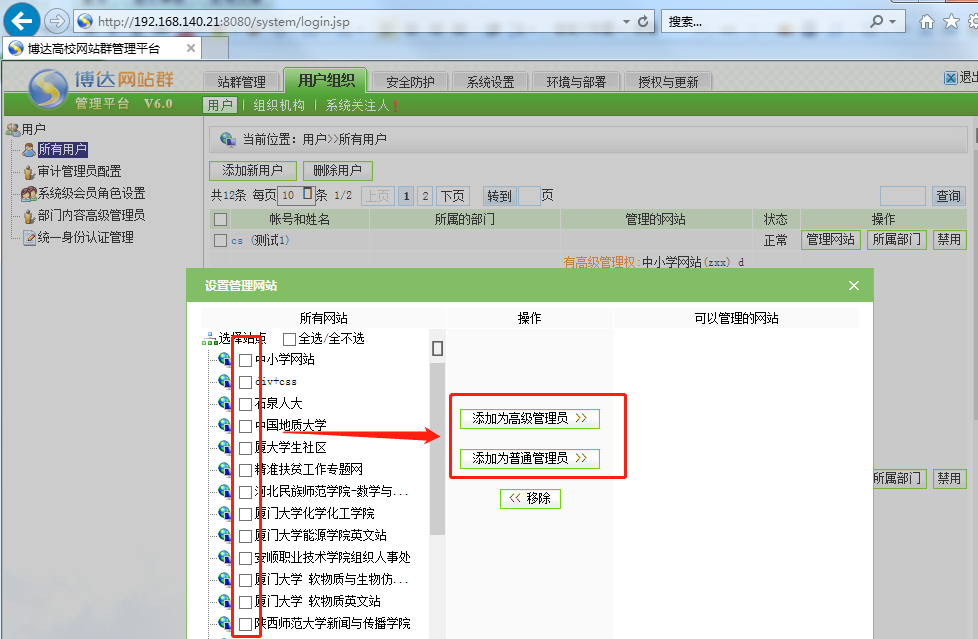This screenshot has width=978, height=639.
Task: Click the 统一身份认证管理 sidebar icon
Action: pyautogui.click(x=29, y=238)
